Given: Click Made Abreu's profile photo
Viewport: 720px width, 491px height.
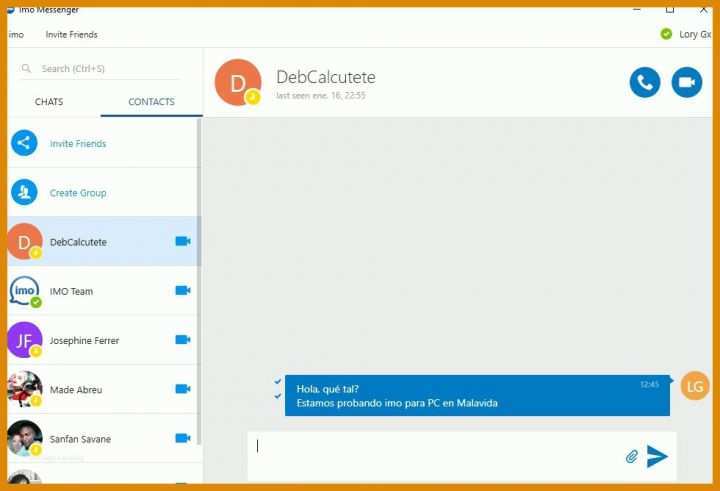Looking at the screenshot, I should [x=24, y=389].
